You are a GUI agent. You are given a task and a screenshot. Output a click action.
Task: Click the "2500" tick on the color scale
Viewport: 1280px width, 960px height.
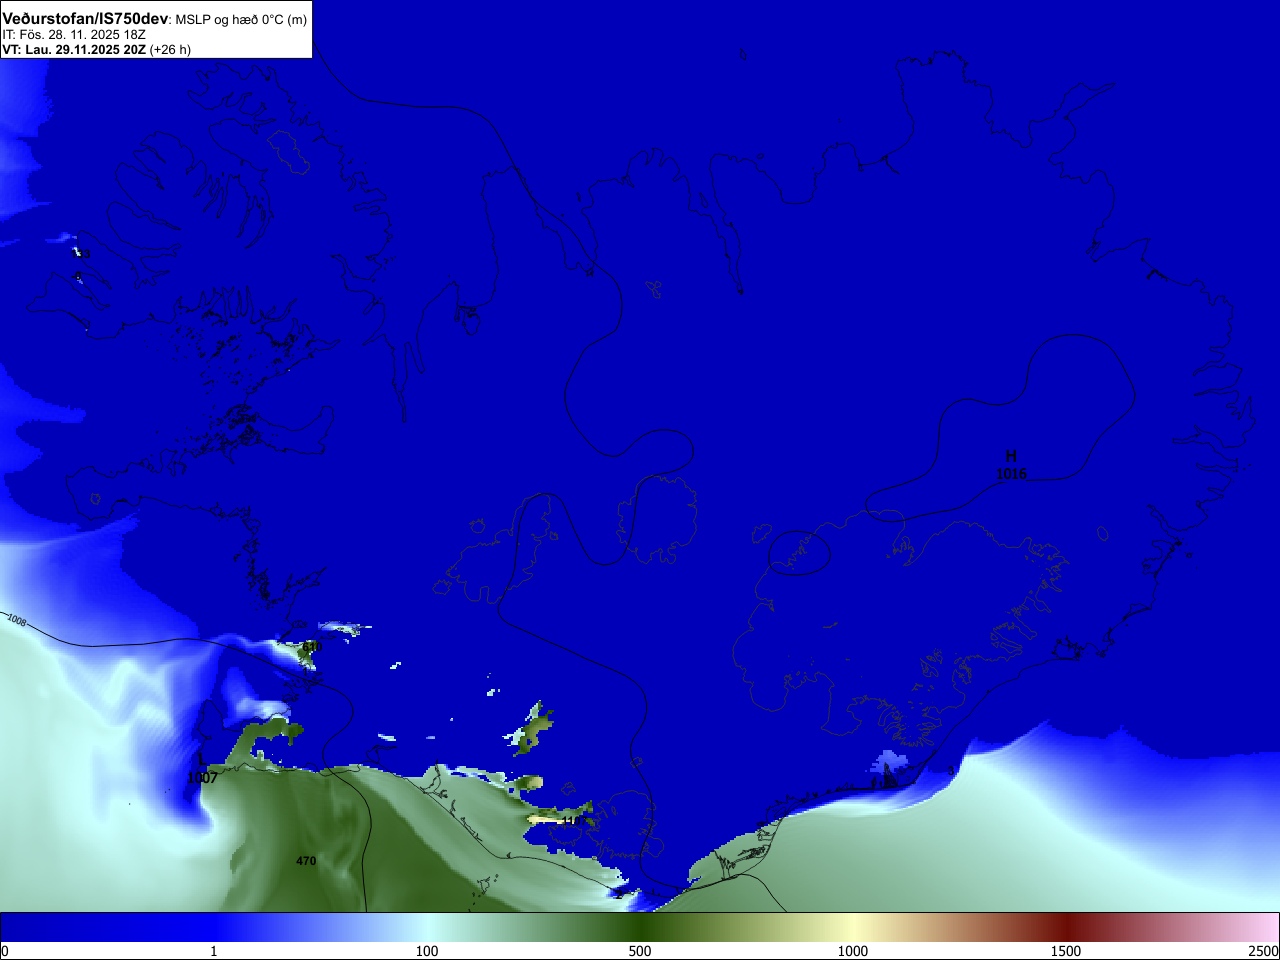(1264, 951)
